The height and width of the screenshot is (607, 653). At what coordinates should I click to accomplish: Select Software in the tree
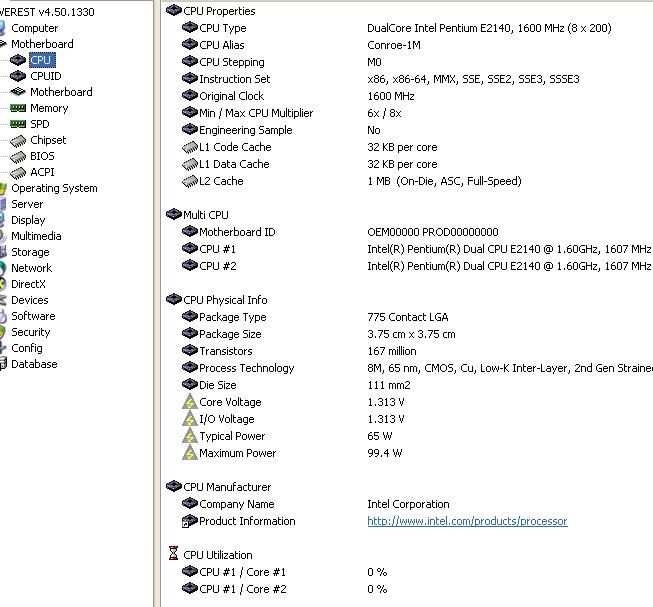click(33, 316)
